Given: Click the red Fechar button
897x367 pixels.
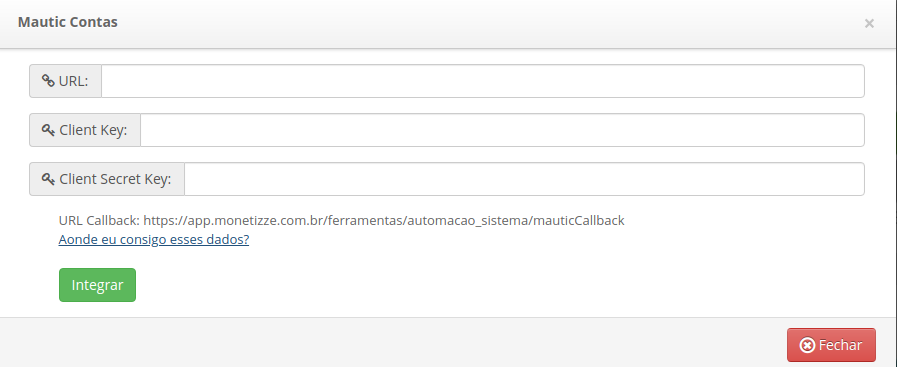Looking at the screenshot, I should click(x=831, y=345).
